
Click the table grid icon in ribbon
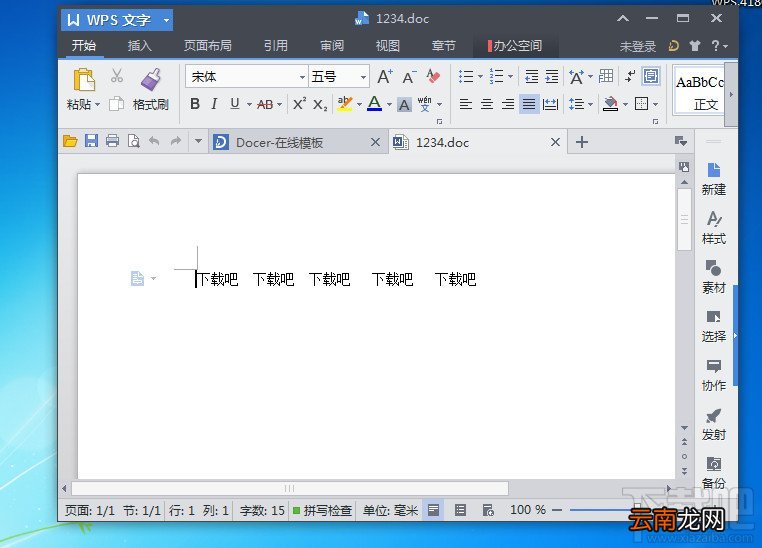pos(606,76)
